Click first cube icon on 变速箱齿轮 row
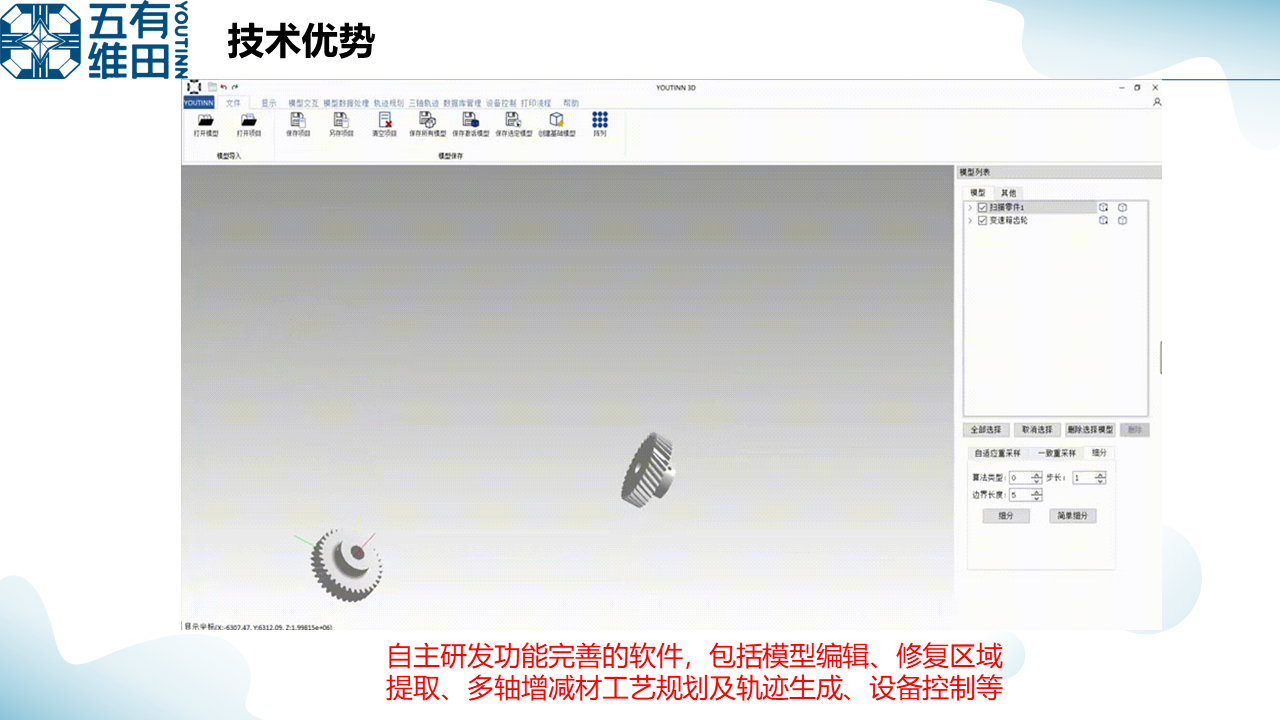Image resolution: width=1280 pixels, height=720 pixels. [x=1103, y=220]
